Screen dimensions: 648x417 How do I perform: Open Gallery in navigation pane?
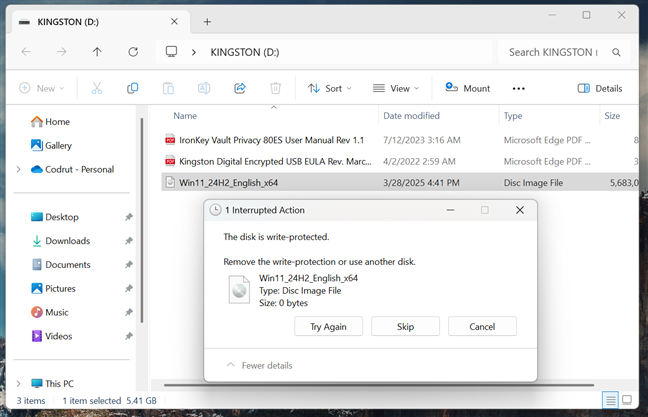51,145
